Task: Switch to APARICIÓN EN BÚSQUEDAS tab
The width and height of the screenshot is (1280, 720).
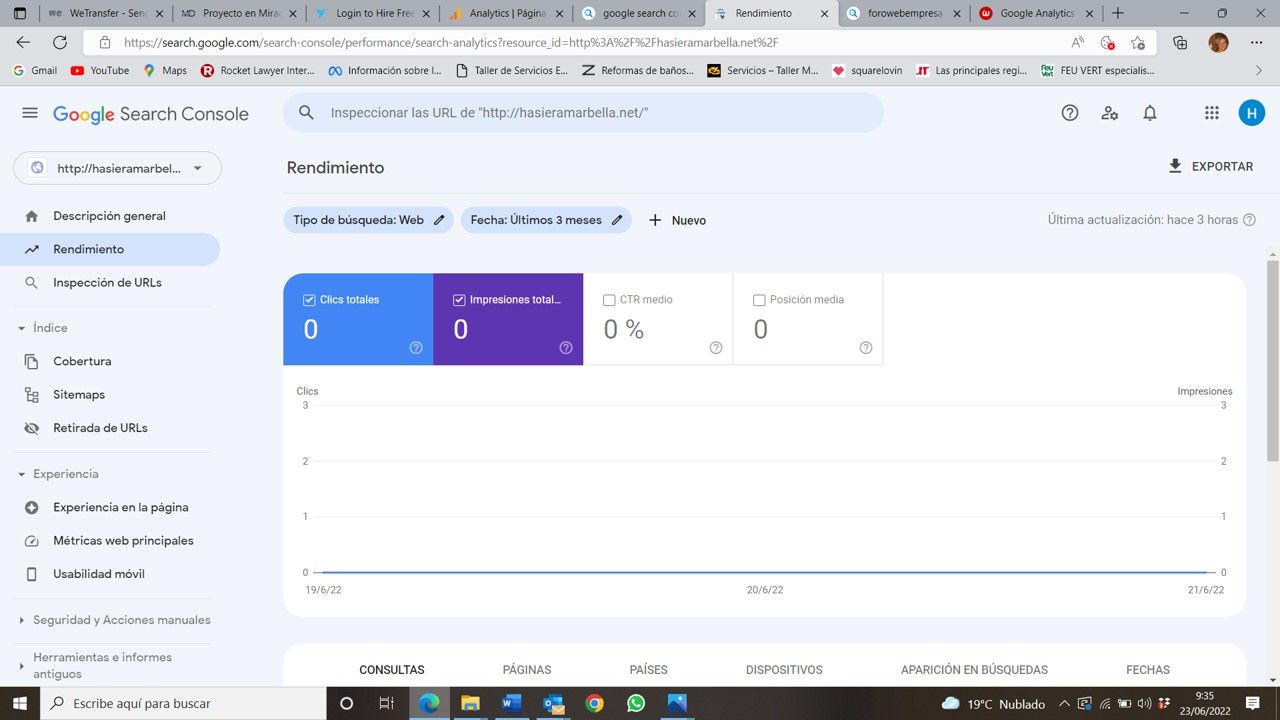Action: click(x=974, y=670)
